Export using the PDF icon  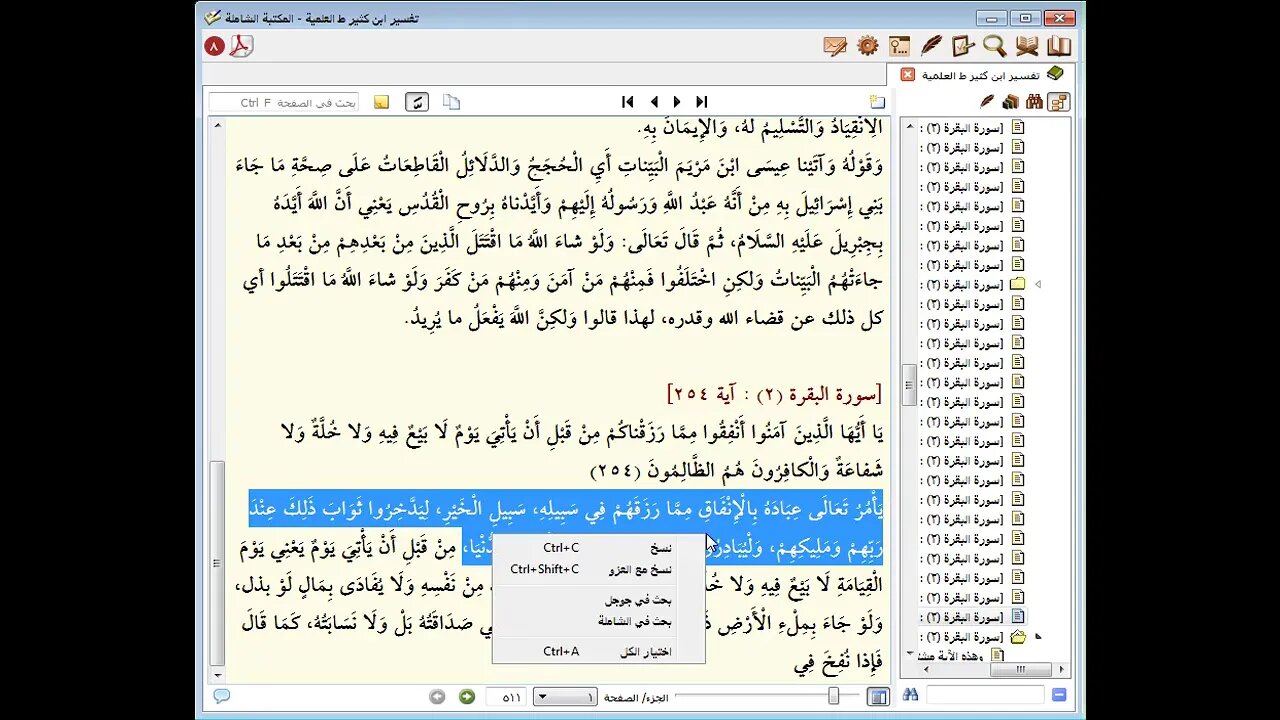tap(241, 46)
